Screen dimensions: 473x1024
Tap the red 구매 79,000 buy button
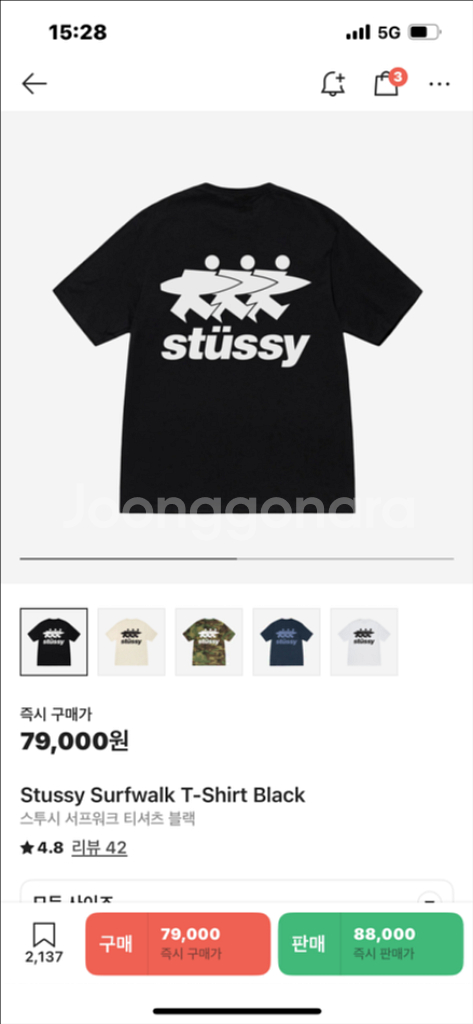[x=178, y=944]
